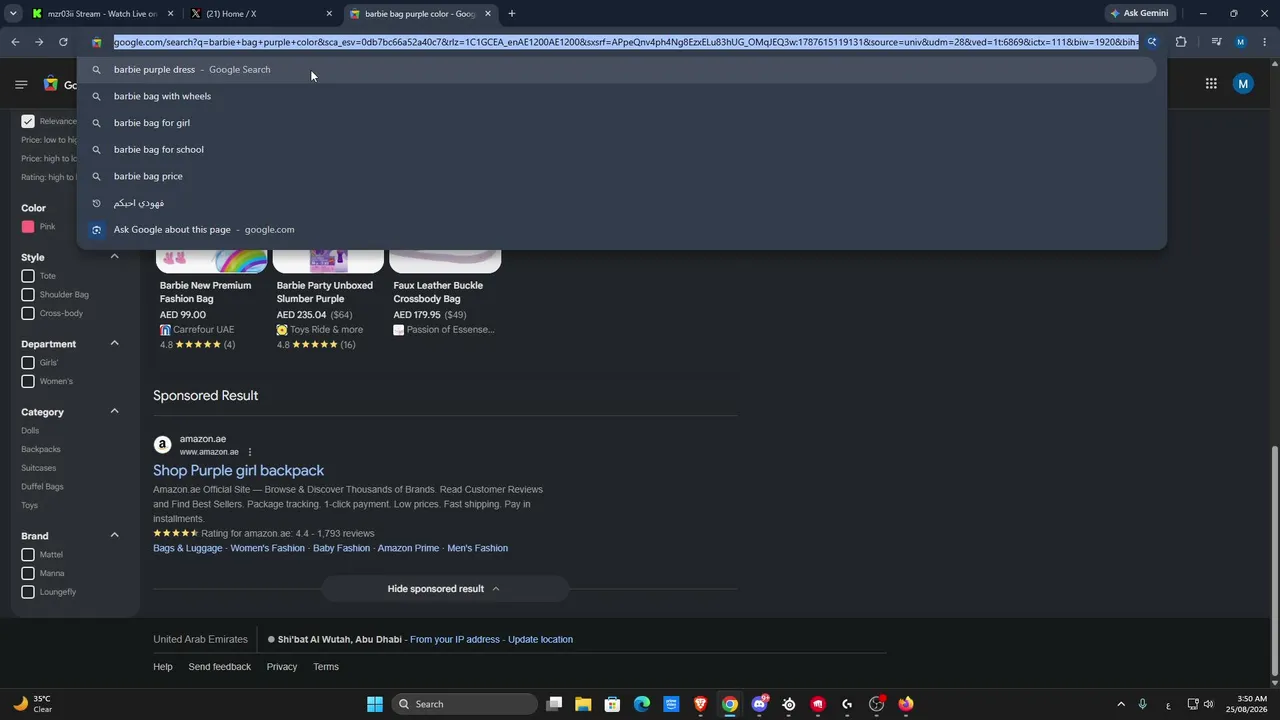Viewport: 1280px width, 720px height.
Task: Enable the Shoulder Bag style checkbox
Action: 28,295
